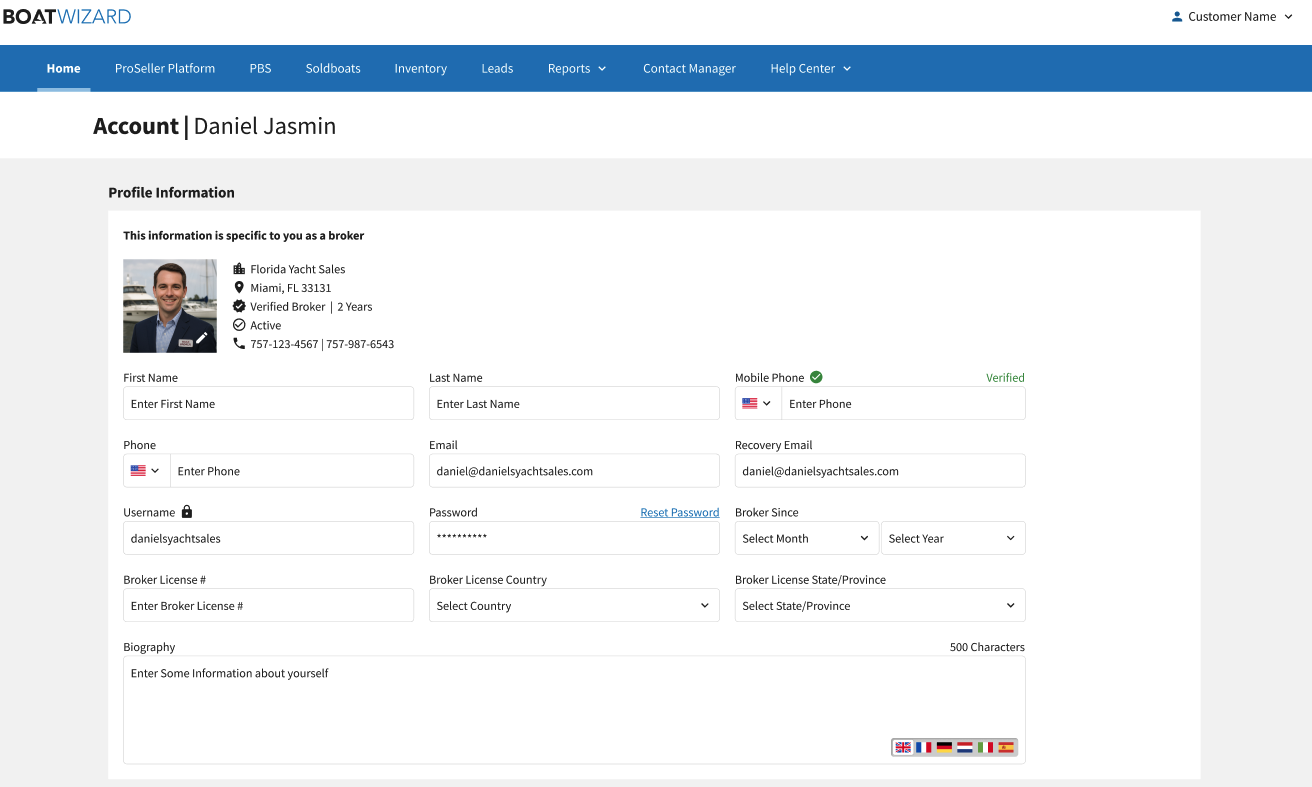Open Phone field country flag selector

pos(146,471)
